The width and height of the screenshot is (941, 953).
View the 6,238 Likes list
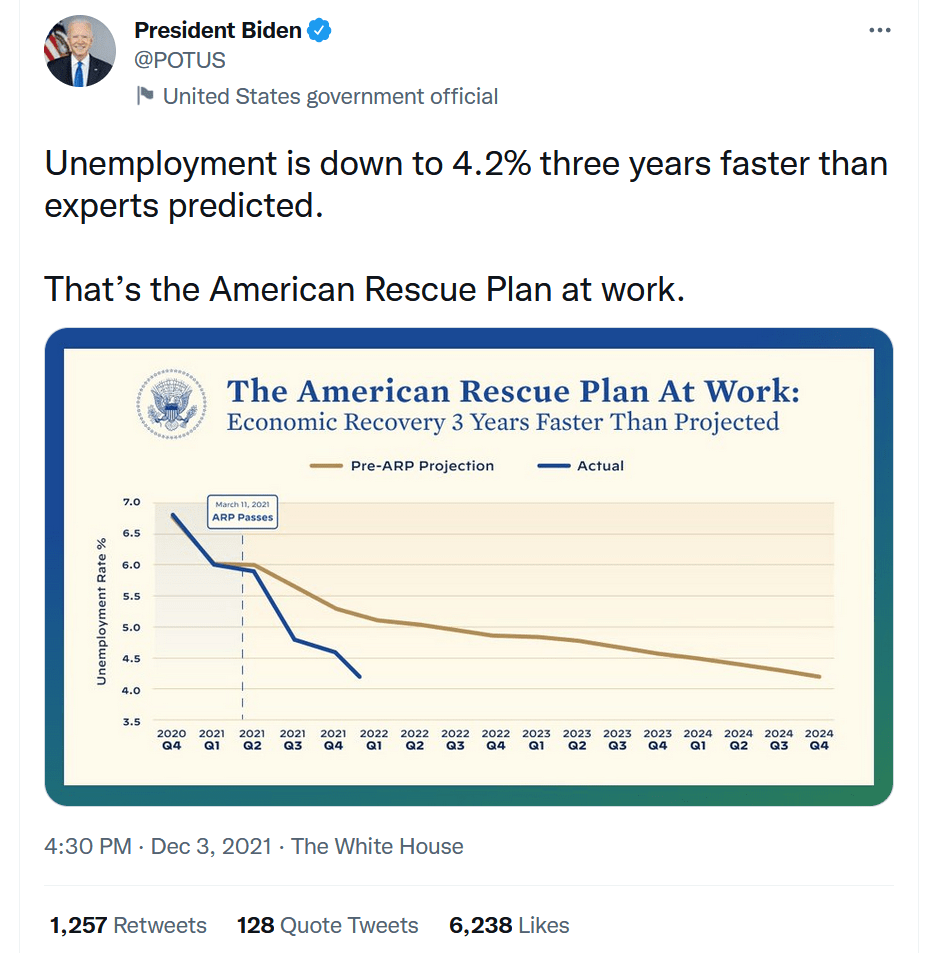tap(509, 925)
